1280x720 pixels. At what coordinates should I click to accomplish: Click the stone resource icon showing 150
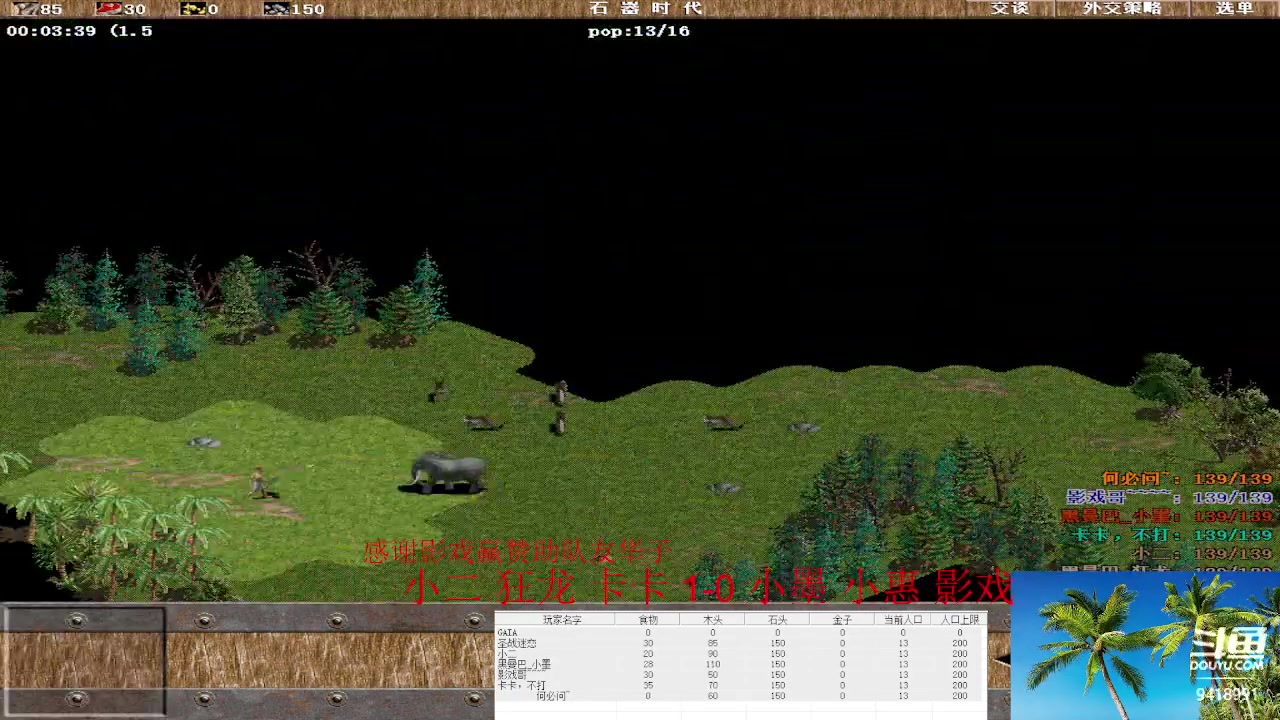[x=277, y=9]
